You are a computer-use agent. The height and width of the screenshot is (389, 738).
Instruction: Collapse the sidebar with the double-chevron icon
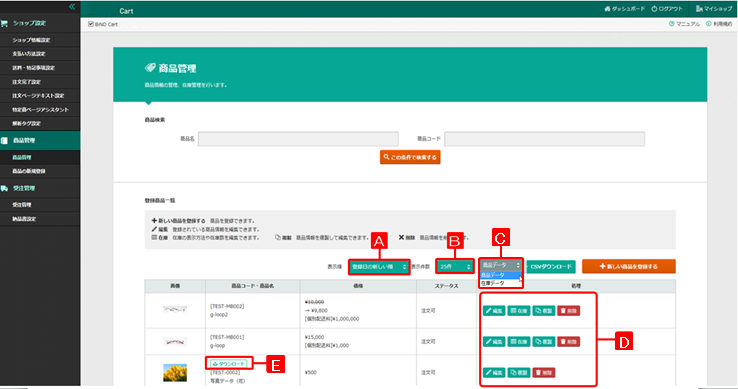coord(72,7)
